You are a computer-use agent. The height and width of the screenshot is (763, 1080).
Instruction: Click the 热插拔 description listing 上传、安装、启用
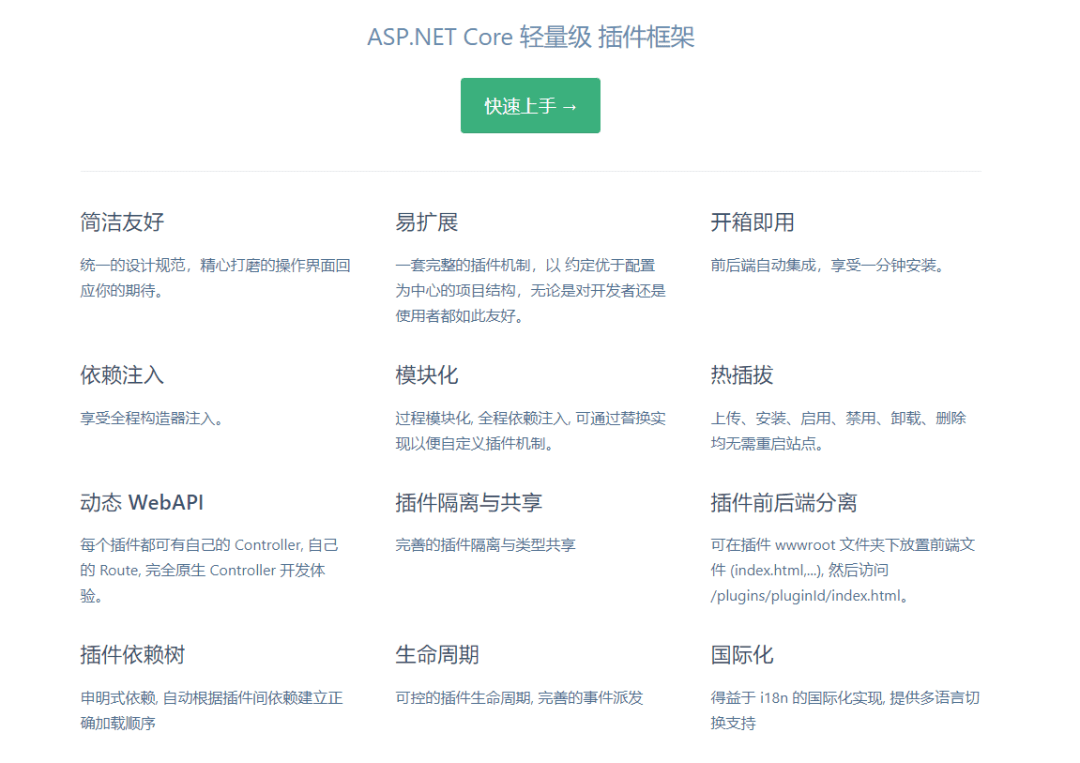click(x=838, y=430)
